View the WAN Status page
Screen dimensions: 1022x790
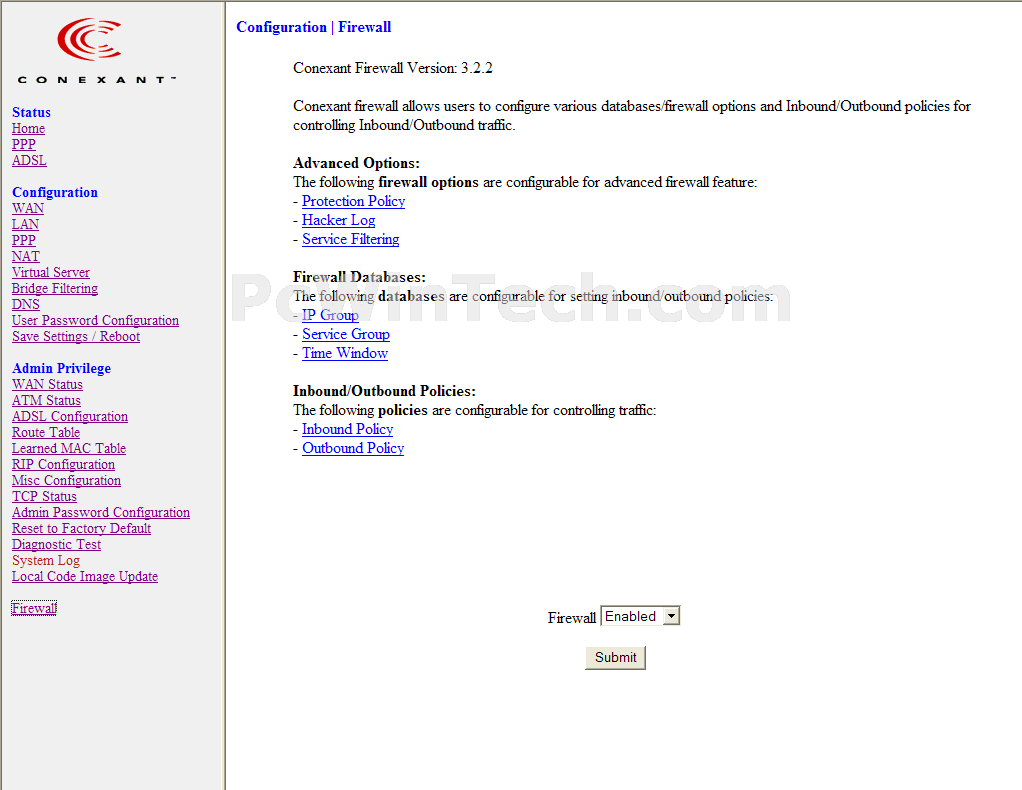point(47,385)
